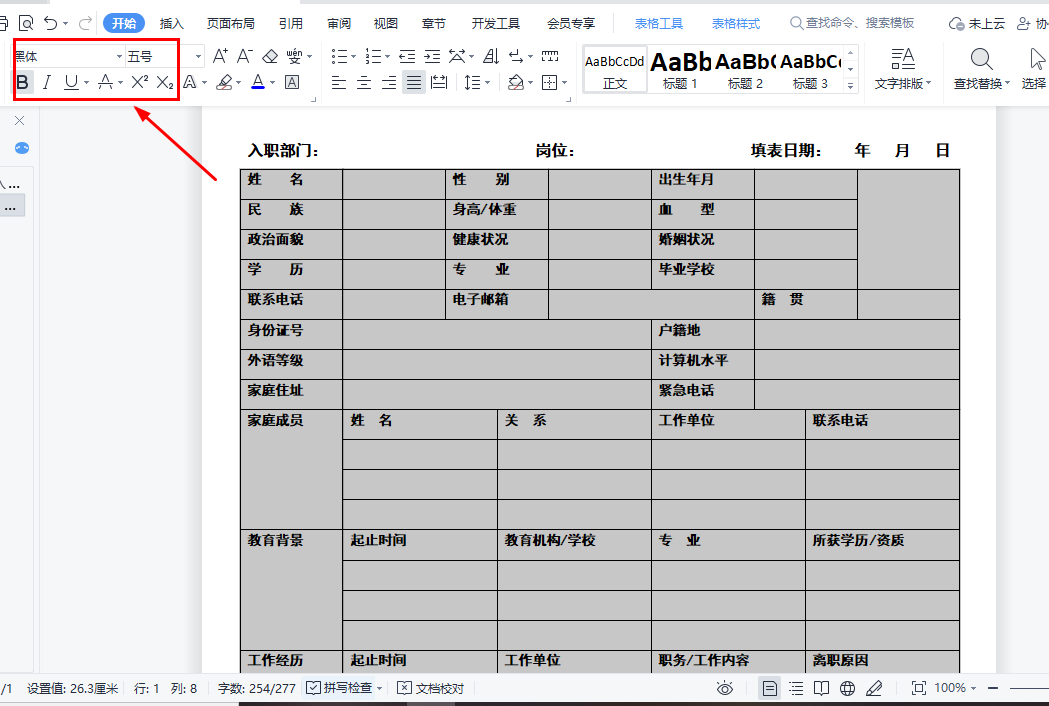Apply 标题 1 style

point(680,70)
